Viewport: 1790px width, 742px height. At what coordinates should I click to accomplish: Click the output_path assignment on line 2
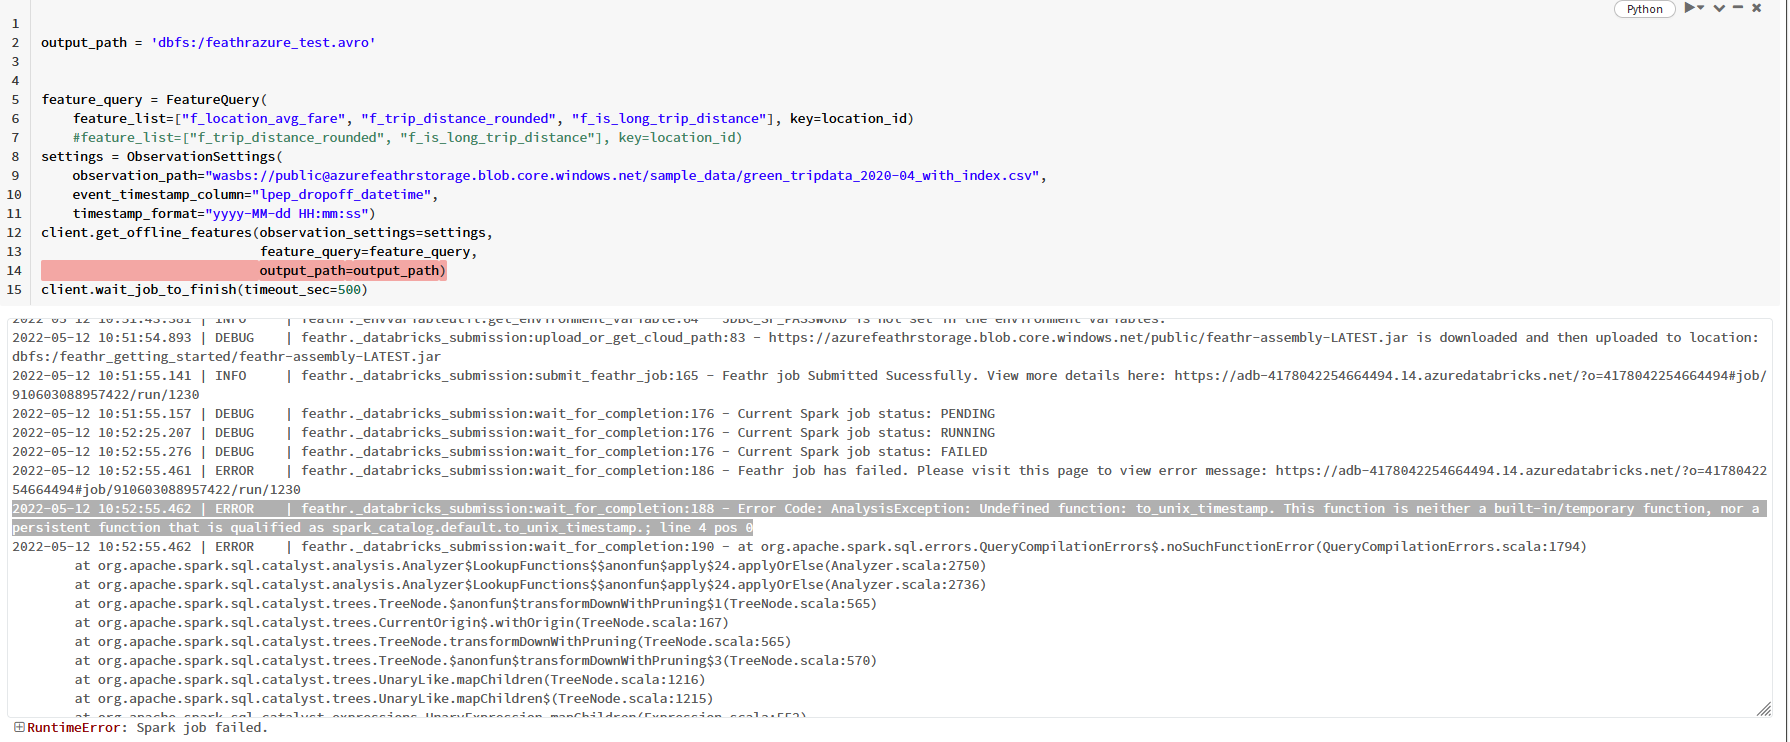tap(208, 43)
